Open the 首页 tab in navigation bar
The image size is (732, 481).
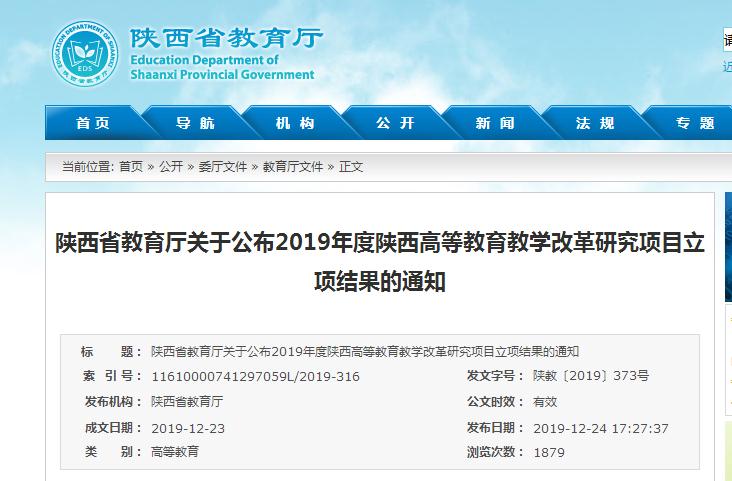[93, 123]
